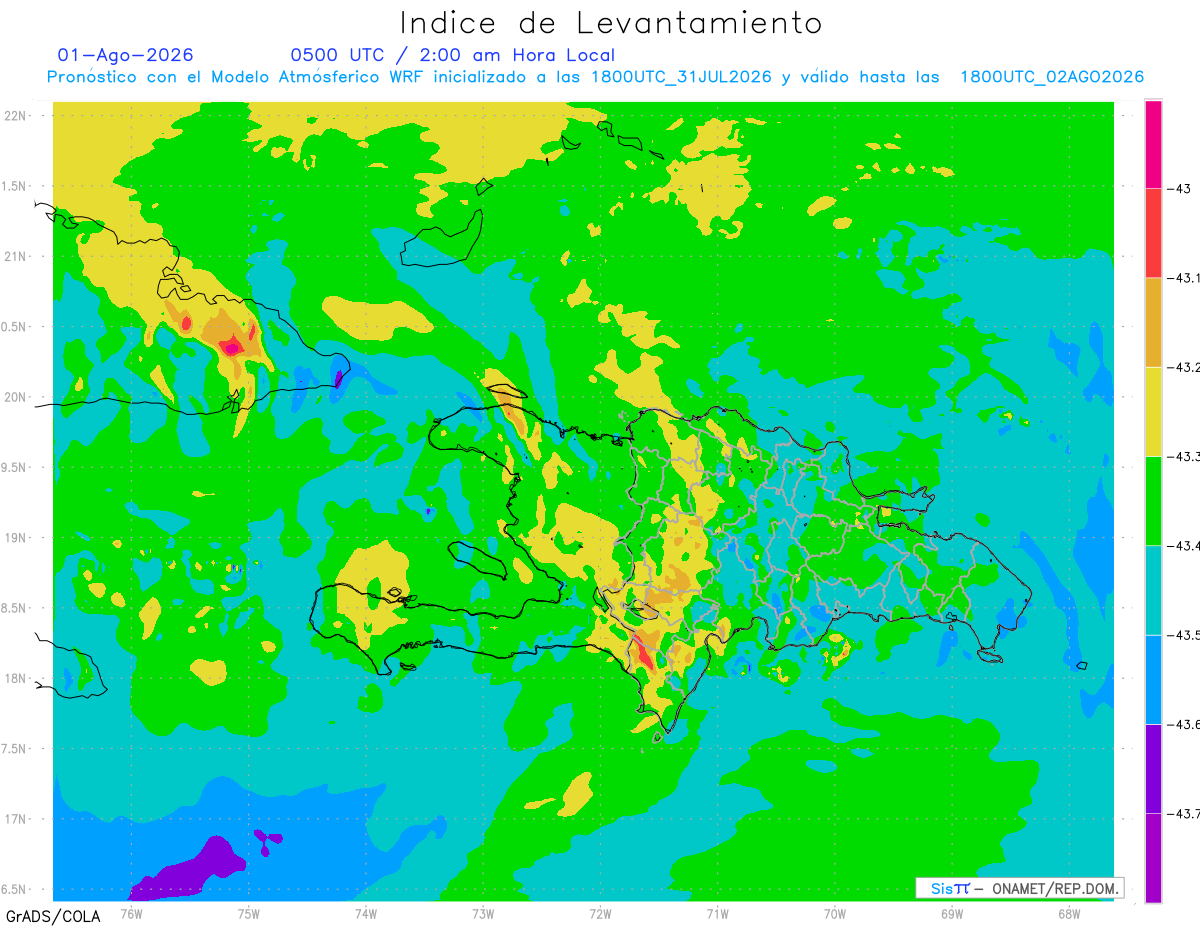Click legend value '-43.6'
This screenshot has height=927, width=1200.
click(x=1183, y=725)
